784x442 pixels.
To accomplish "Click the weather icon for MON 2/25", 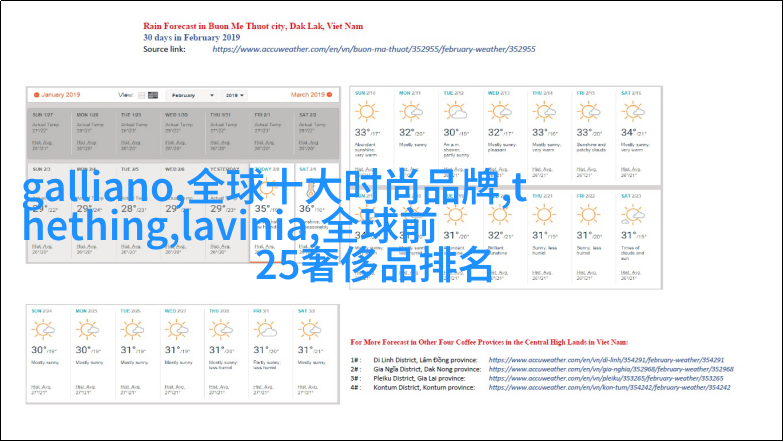I will pos(88,330).
